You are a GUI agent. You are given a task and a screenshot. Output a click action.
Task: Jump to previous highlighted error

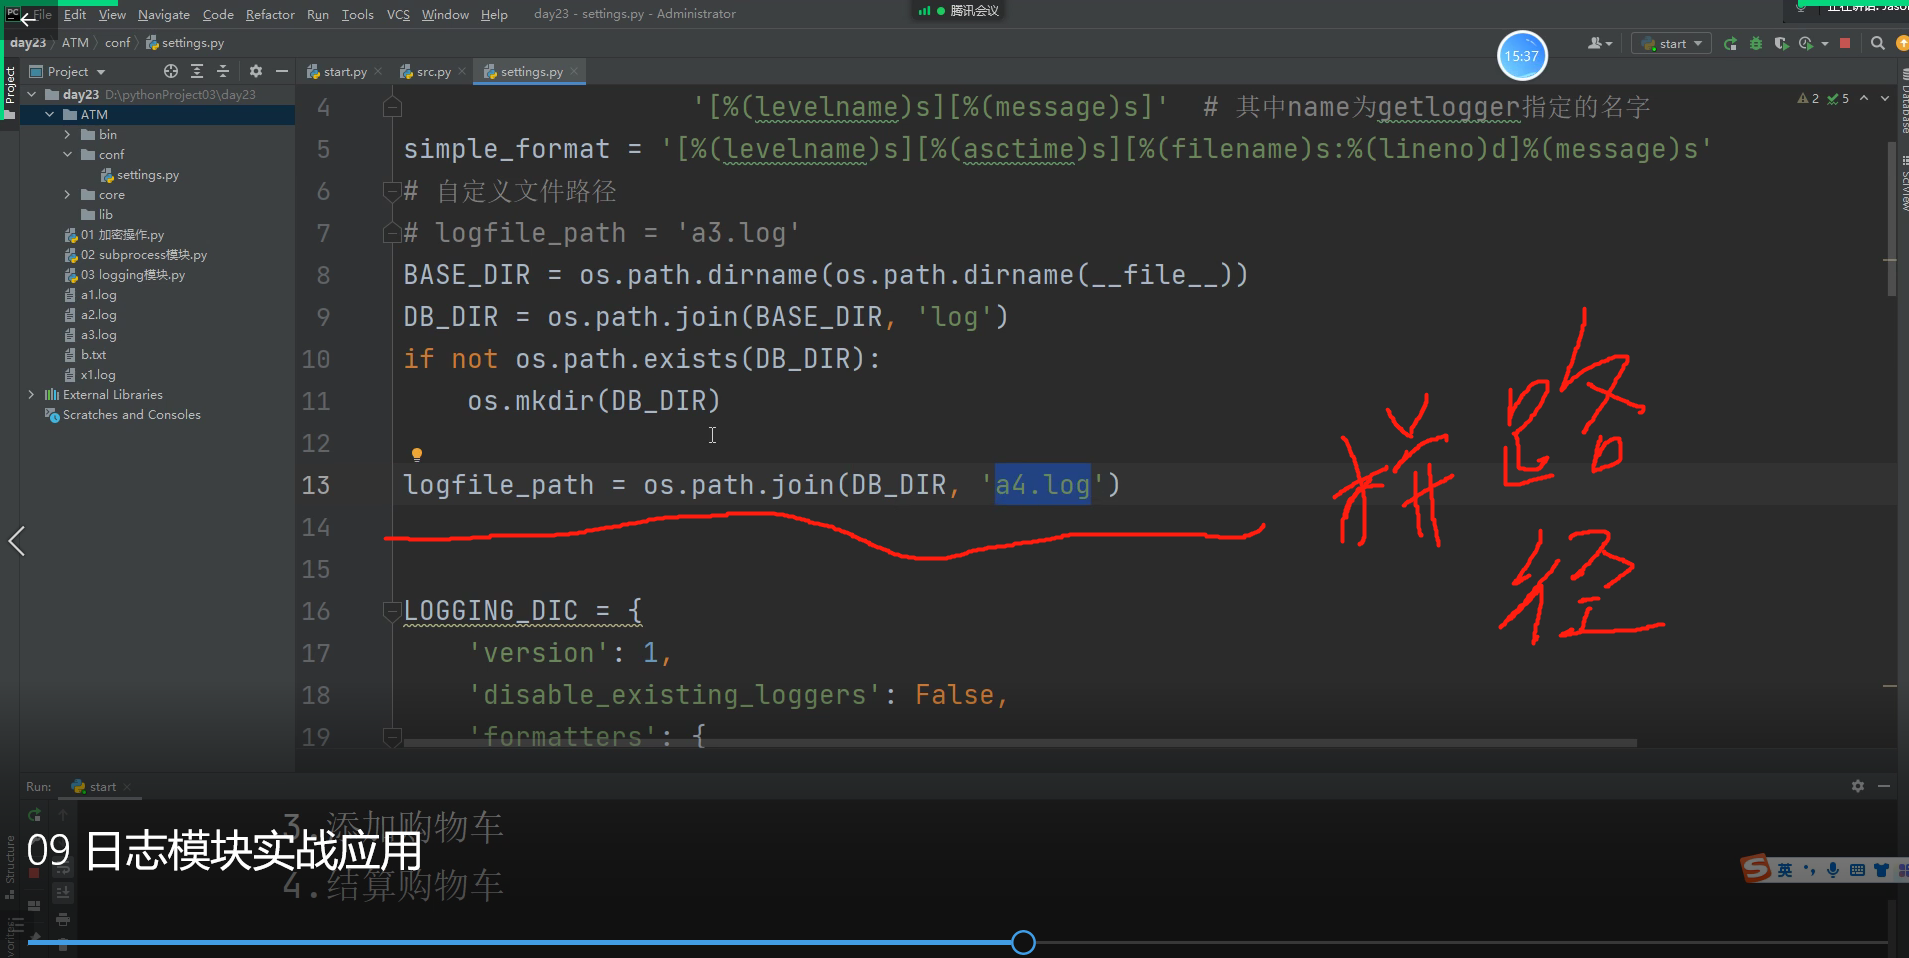(1864, 98)
